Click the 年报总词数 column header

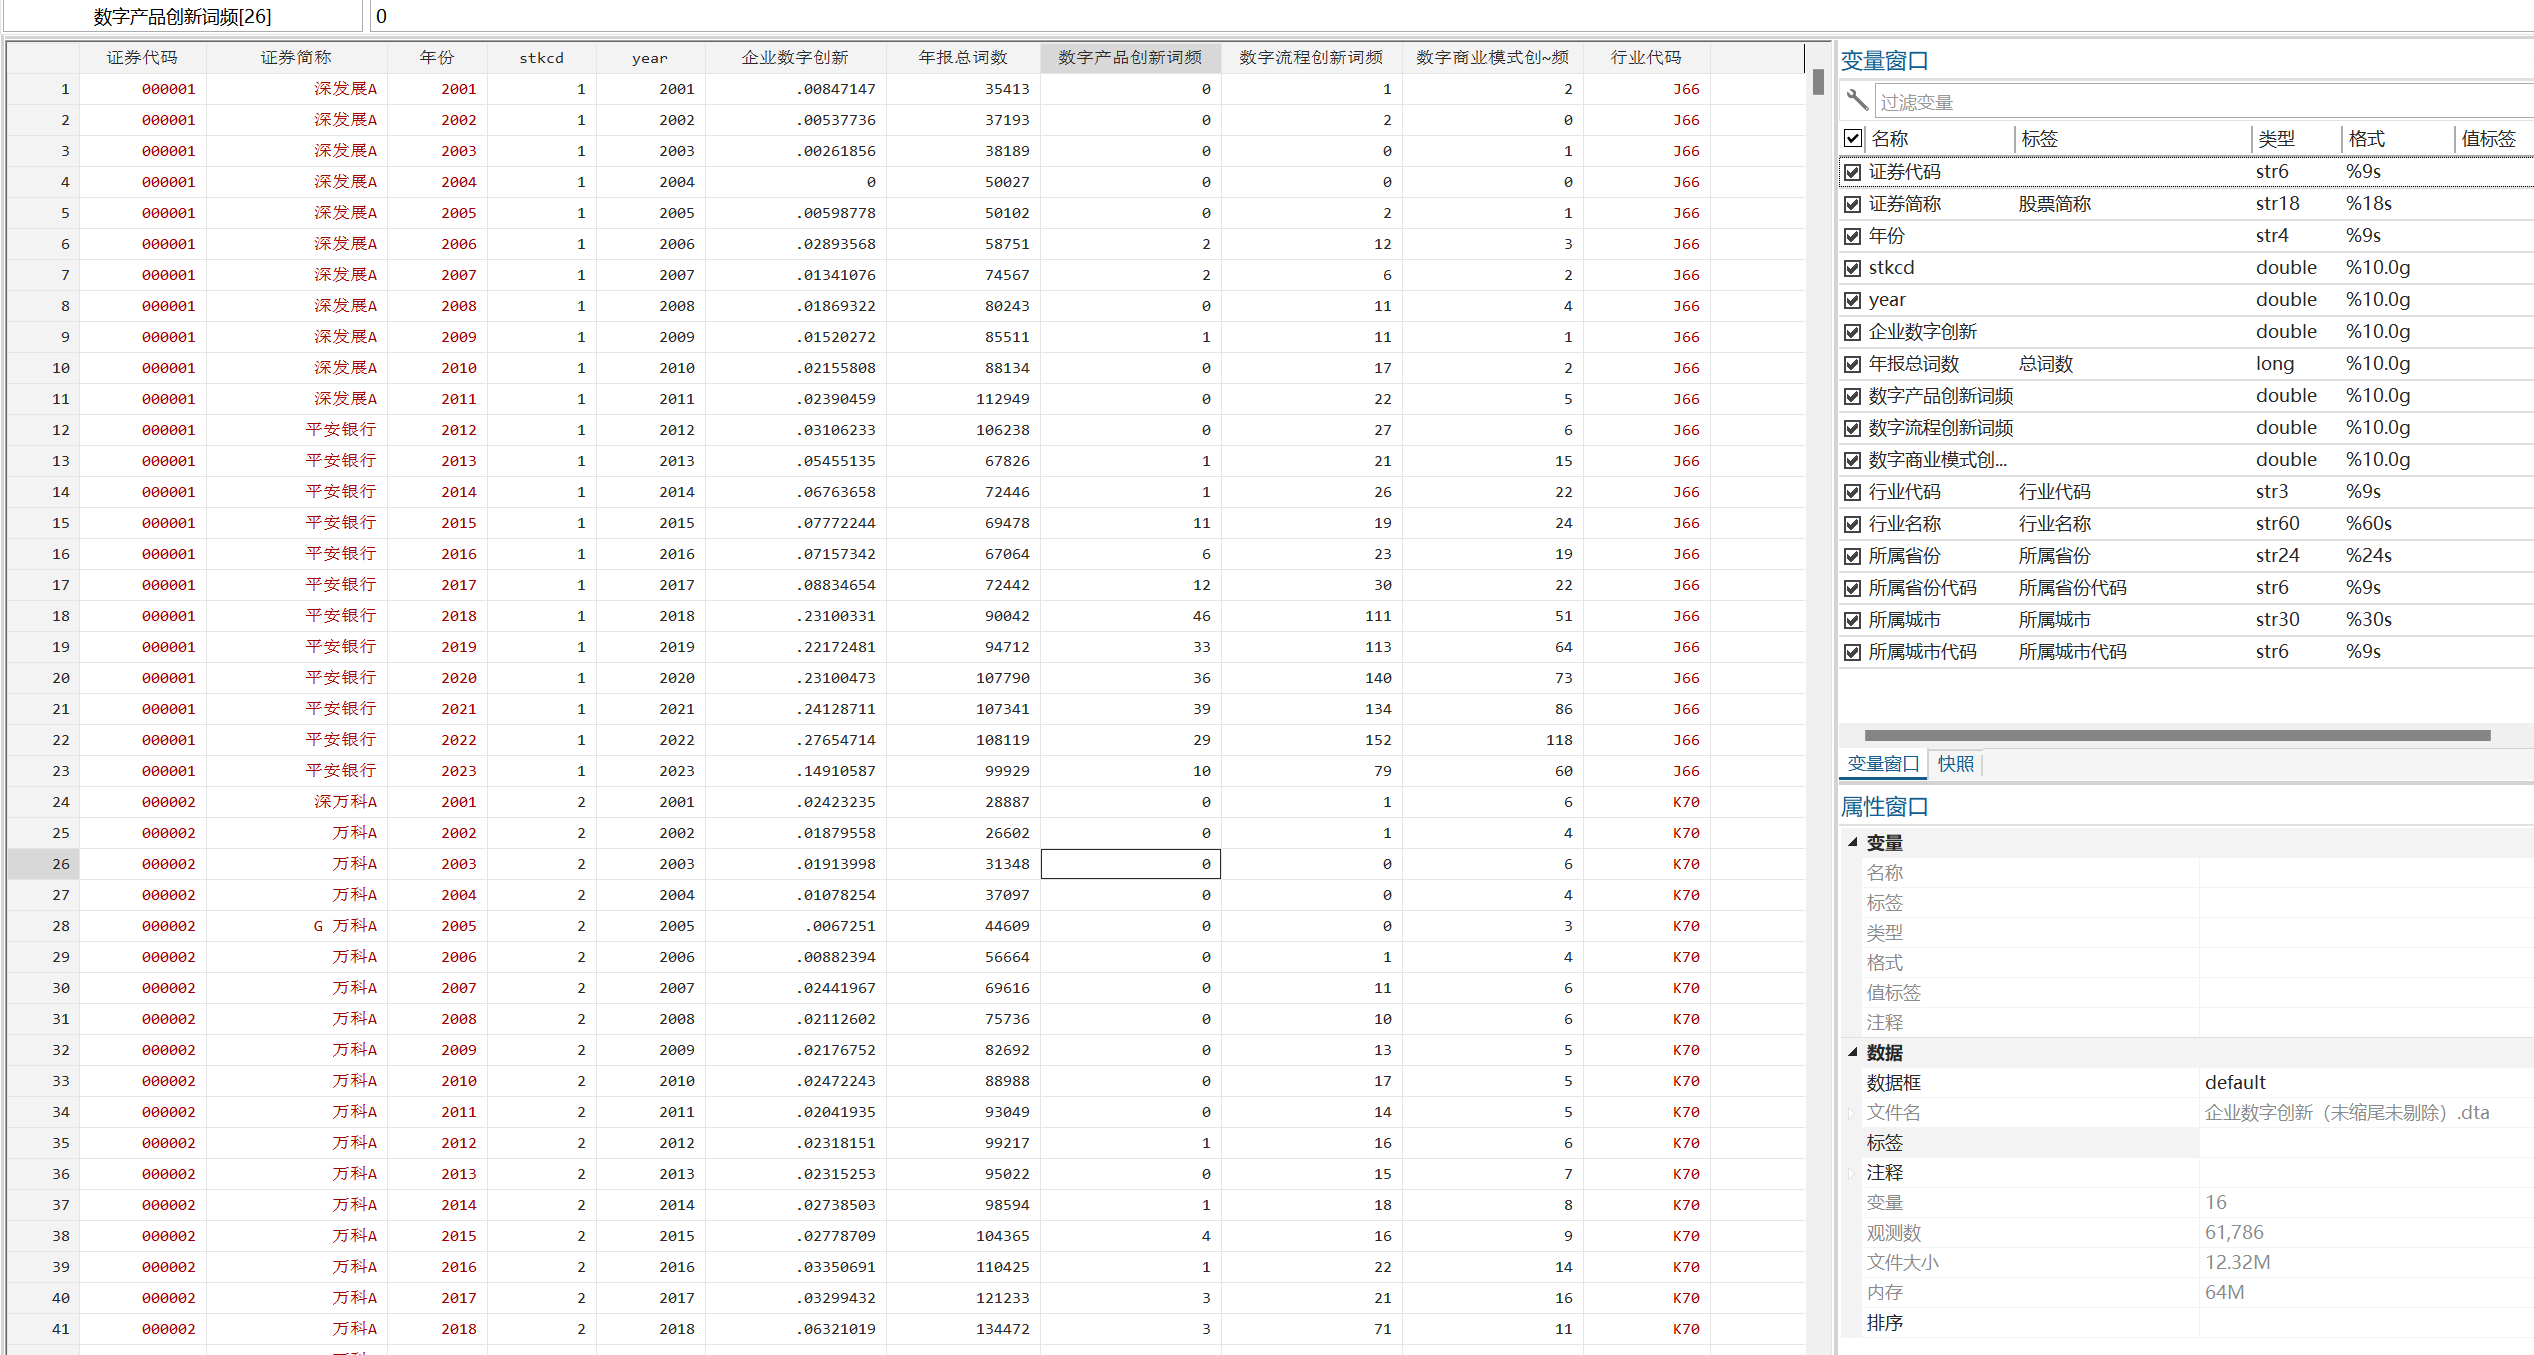pyautogui.click(x=962, y=58)
